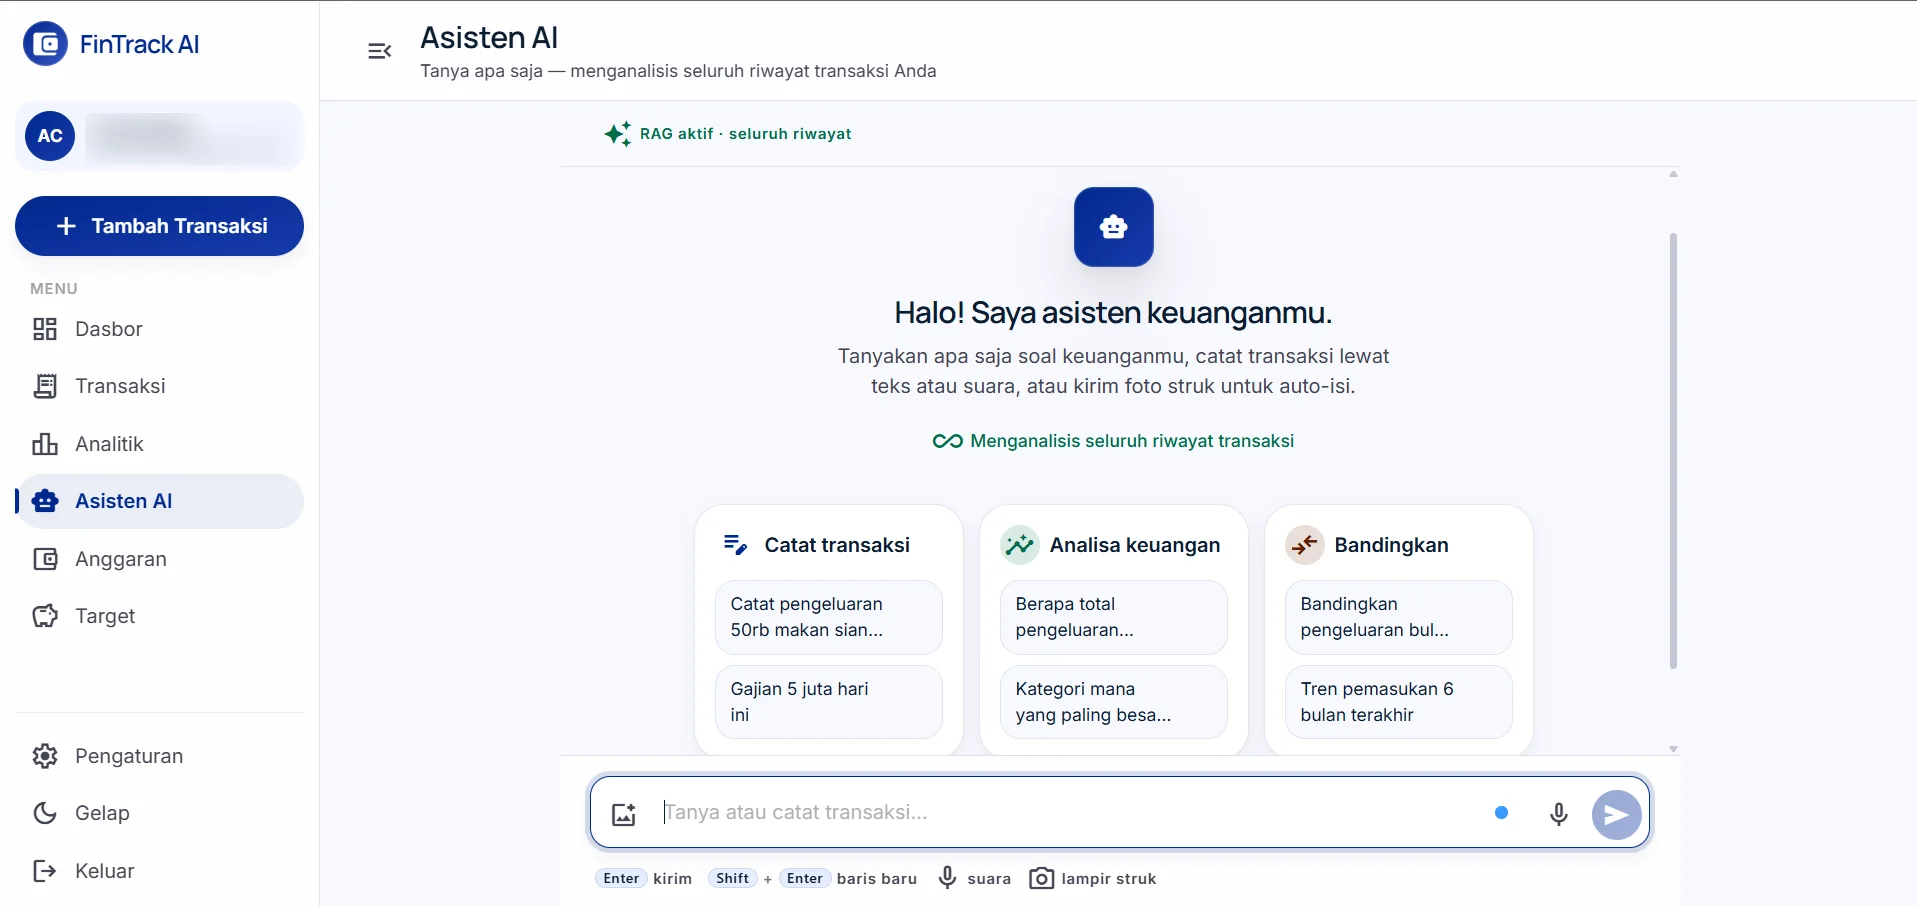Click the scroll-down arrow of the chat pane
This screenshot has width=1917, height=906.
(1673, 748)
